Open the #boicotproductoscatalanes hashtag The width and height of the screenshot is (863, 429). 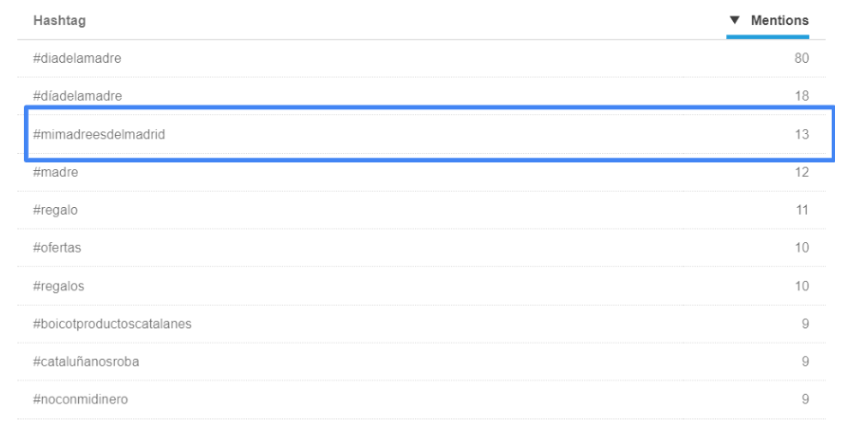(x=112, y=324)
